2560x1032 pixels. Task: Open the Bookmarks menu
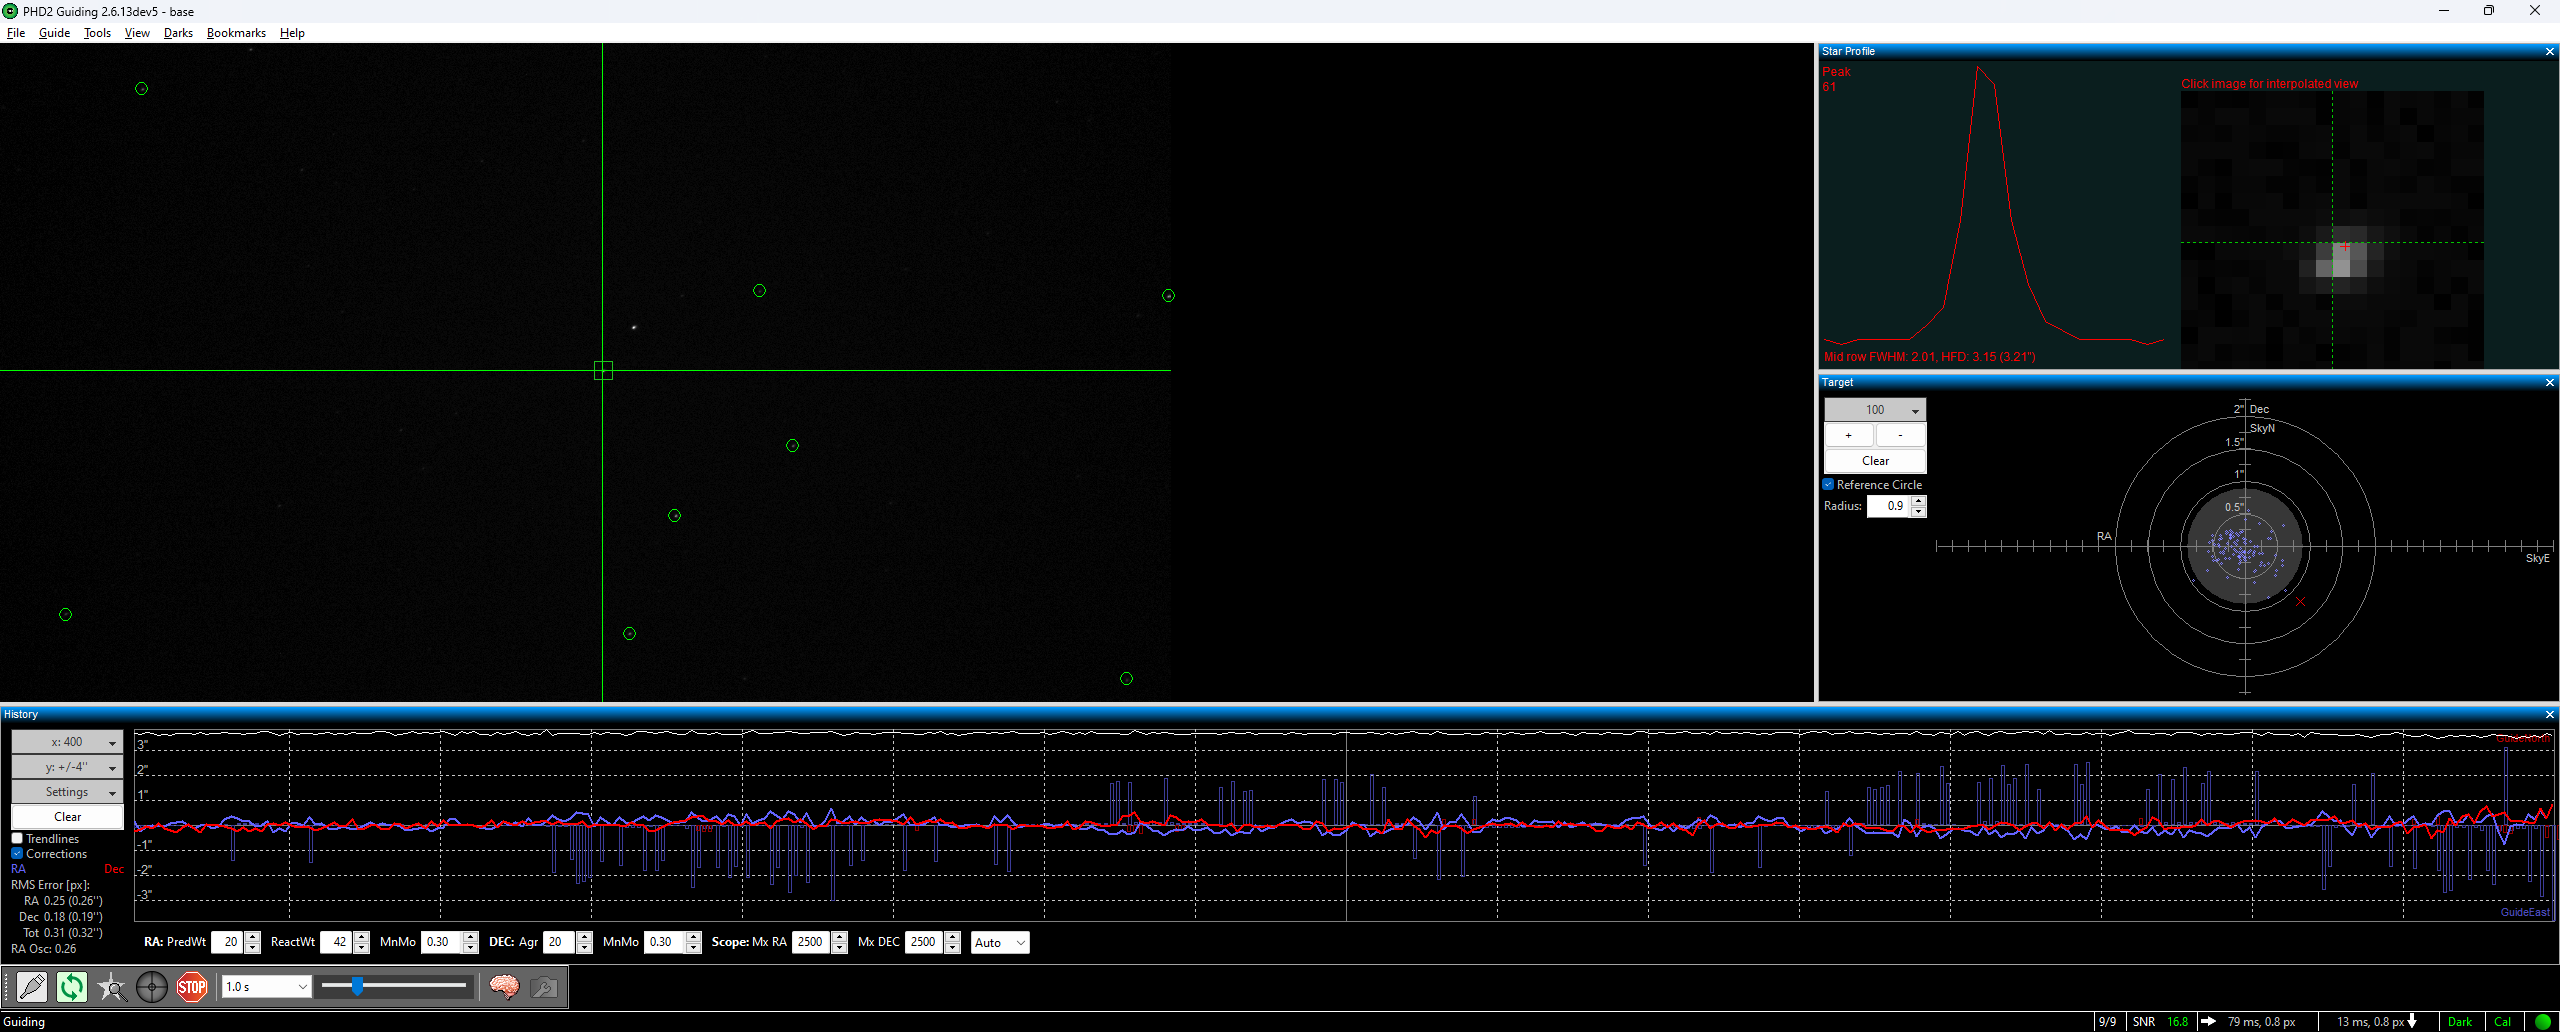(236, 33)
